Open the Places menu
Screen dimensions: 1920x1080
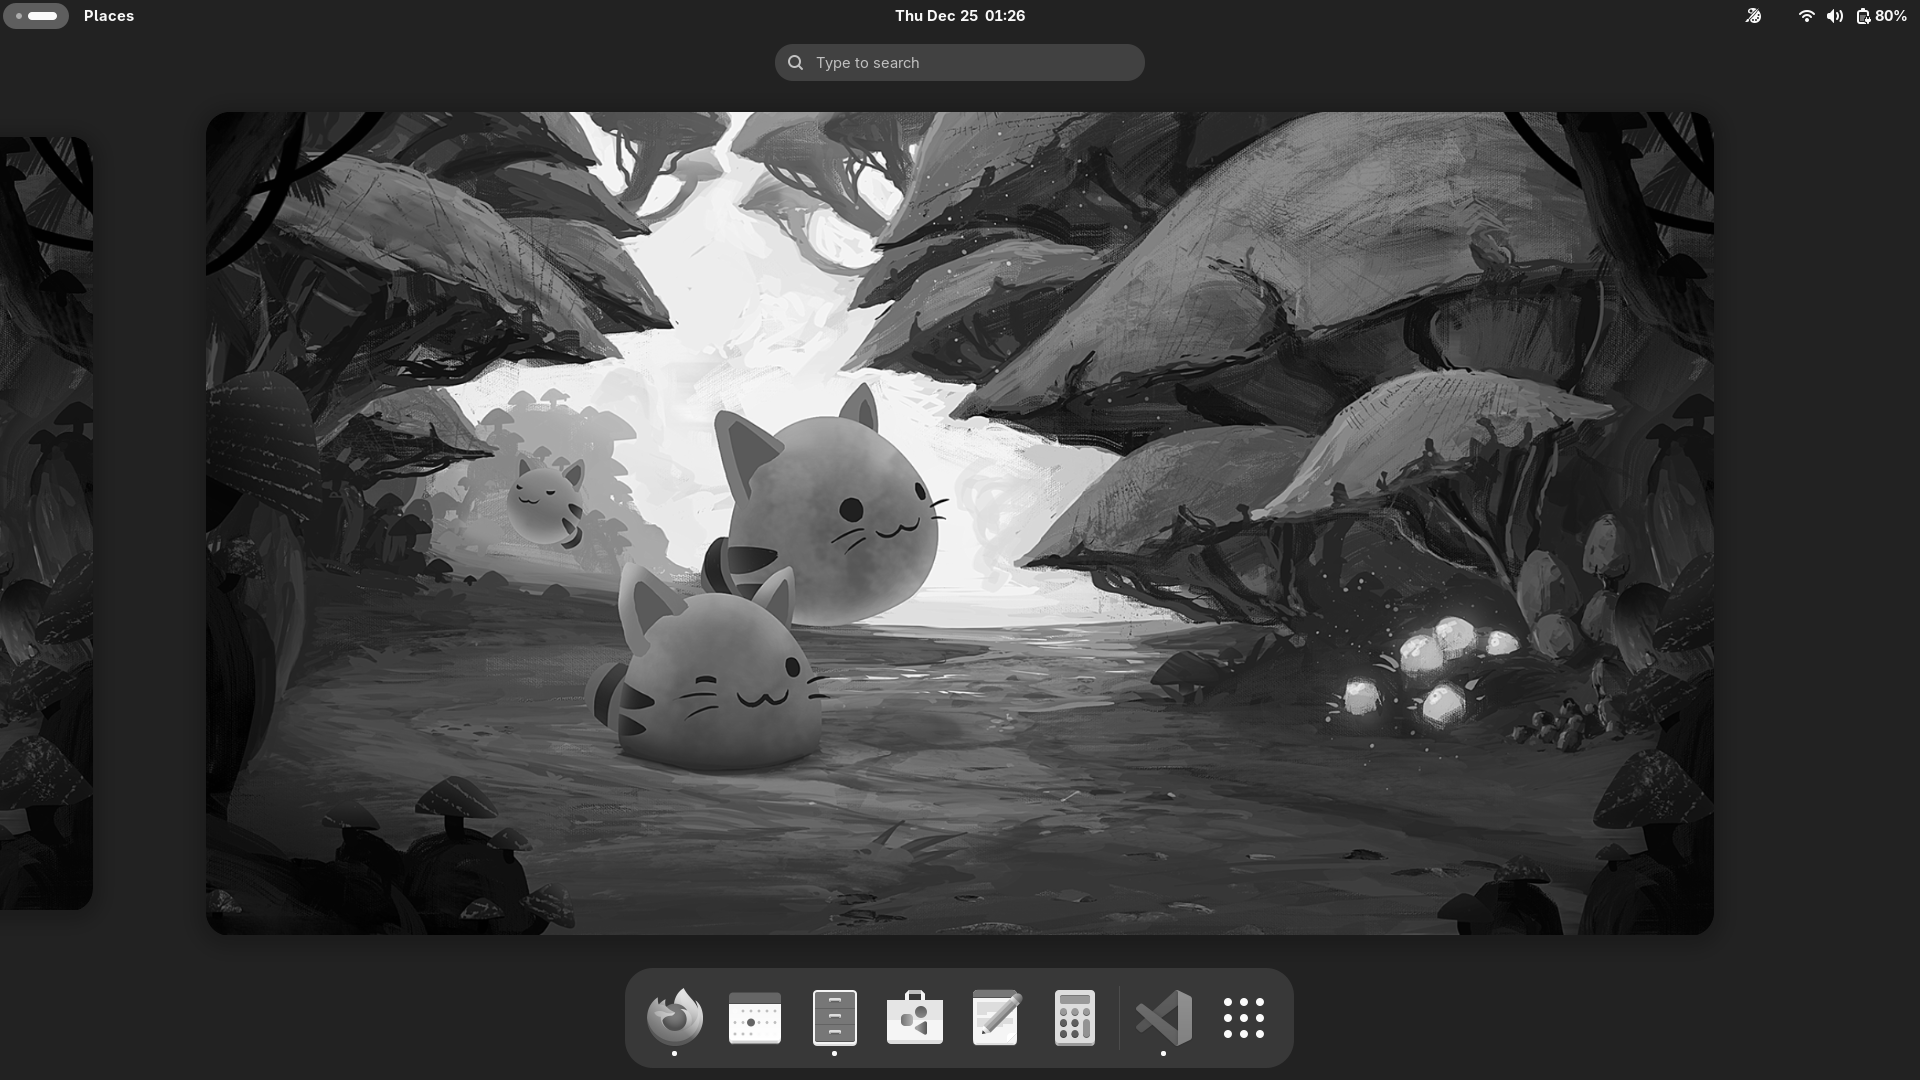[x=109, y=16]
